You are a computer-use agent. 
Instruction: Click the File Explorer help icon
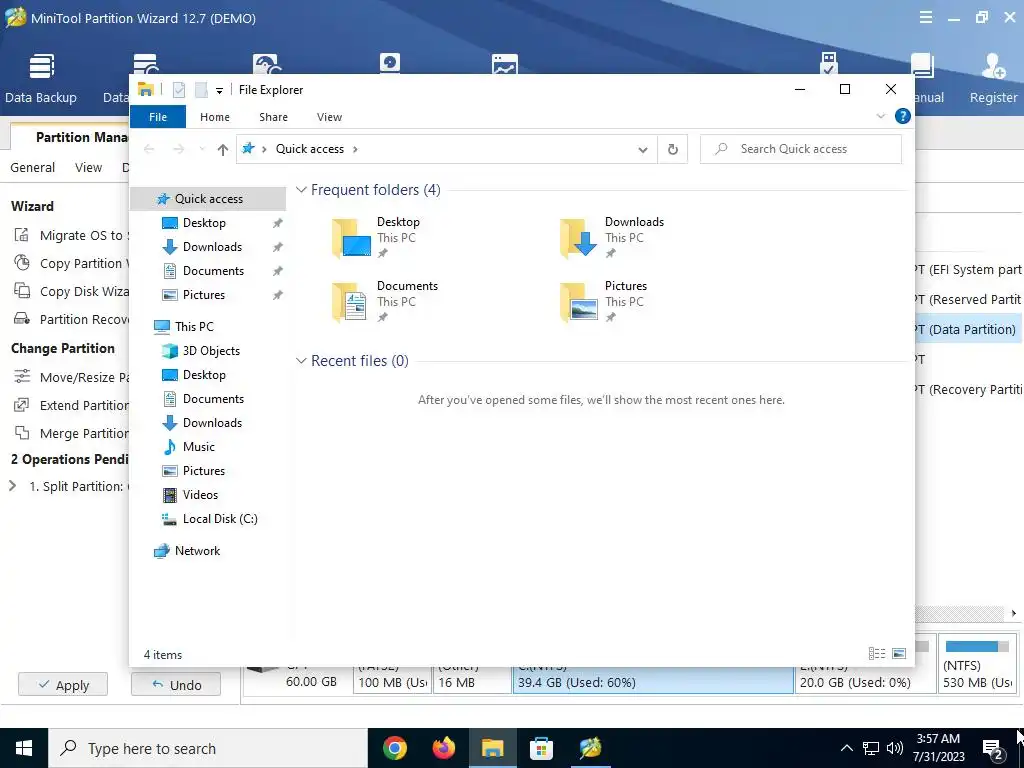click(x=903, y=116)
